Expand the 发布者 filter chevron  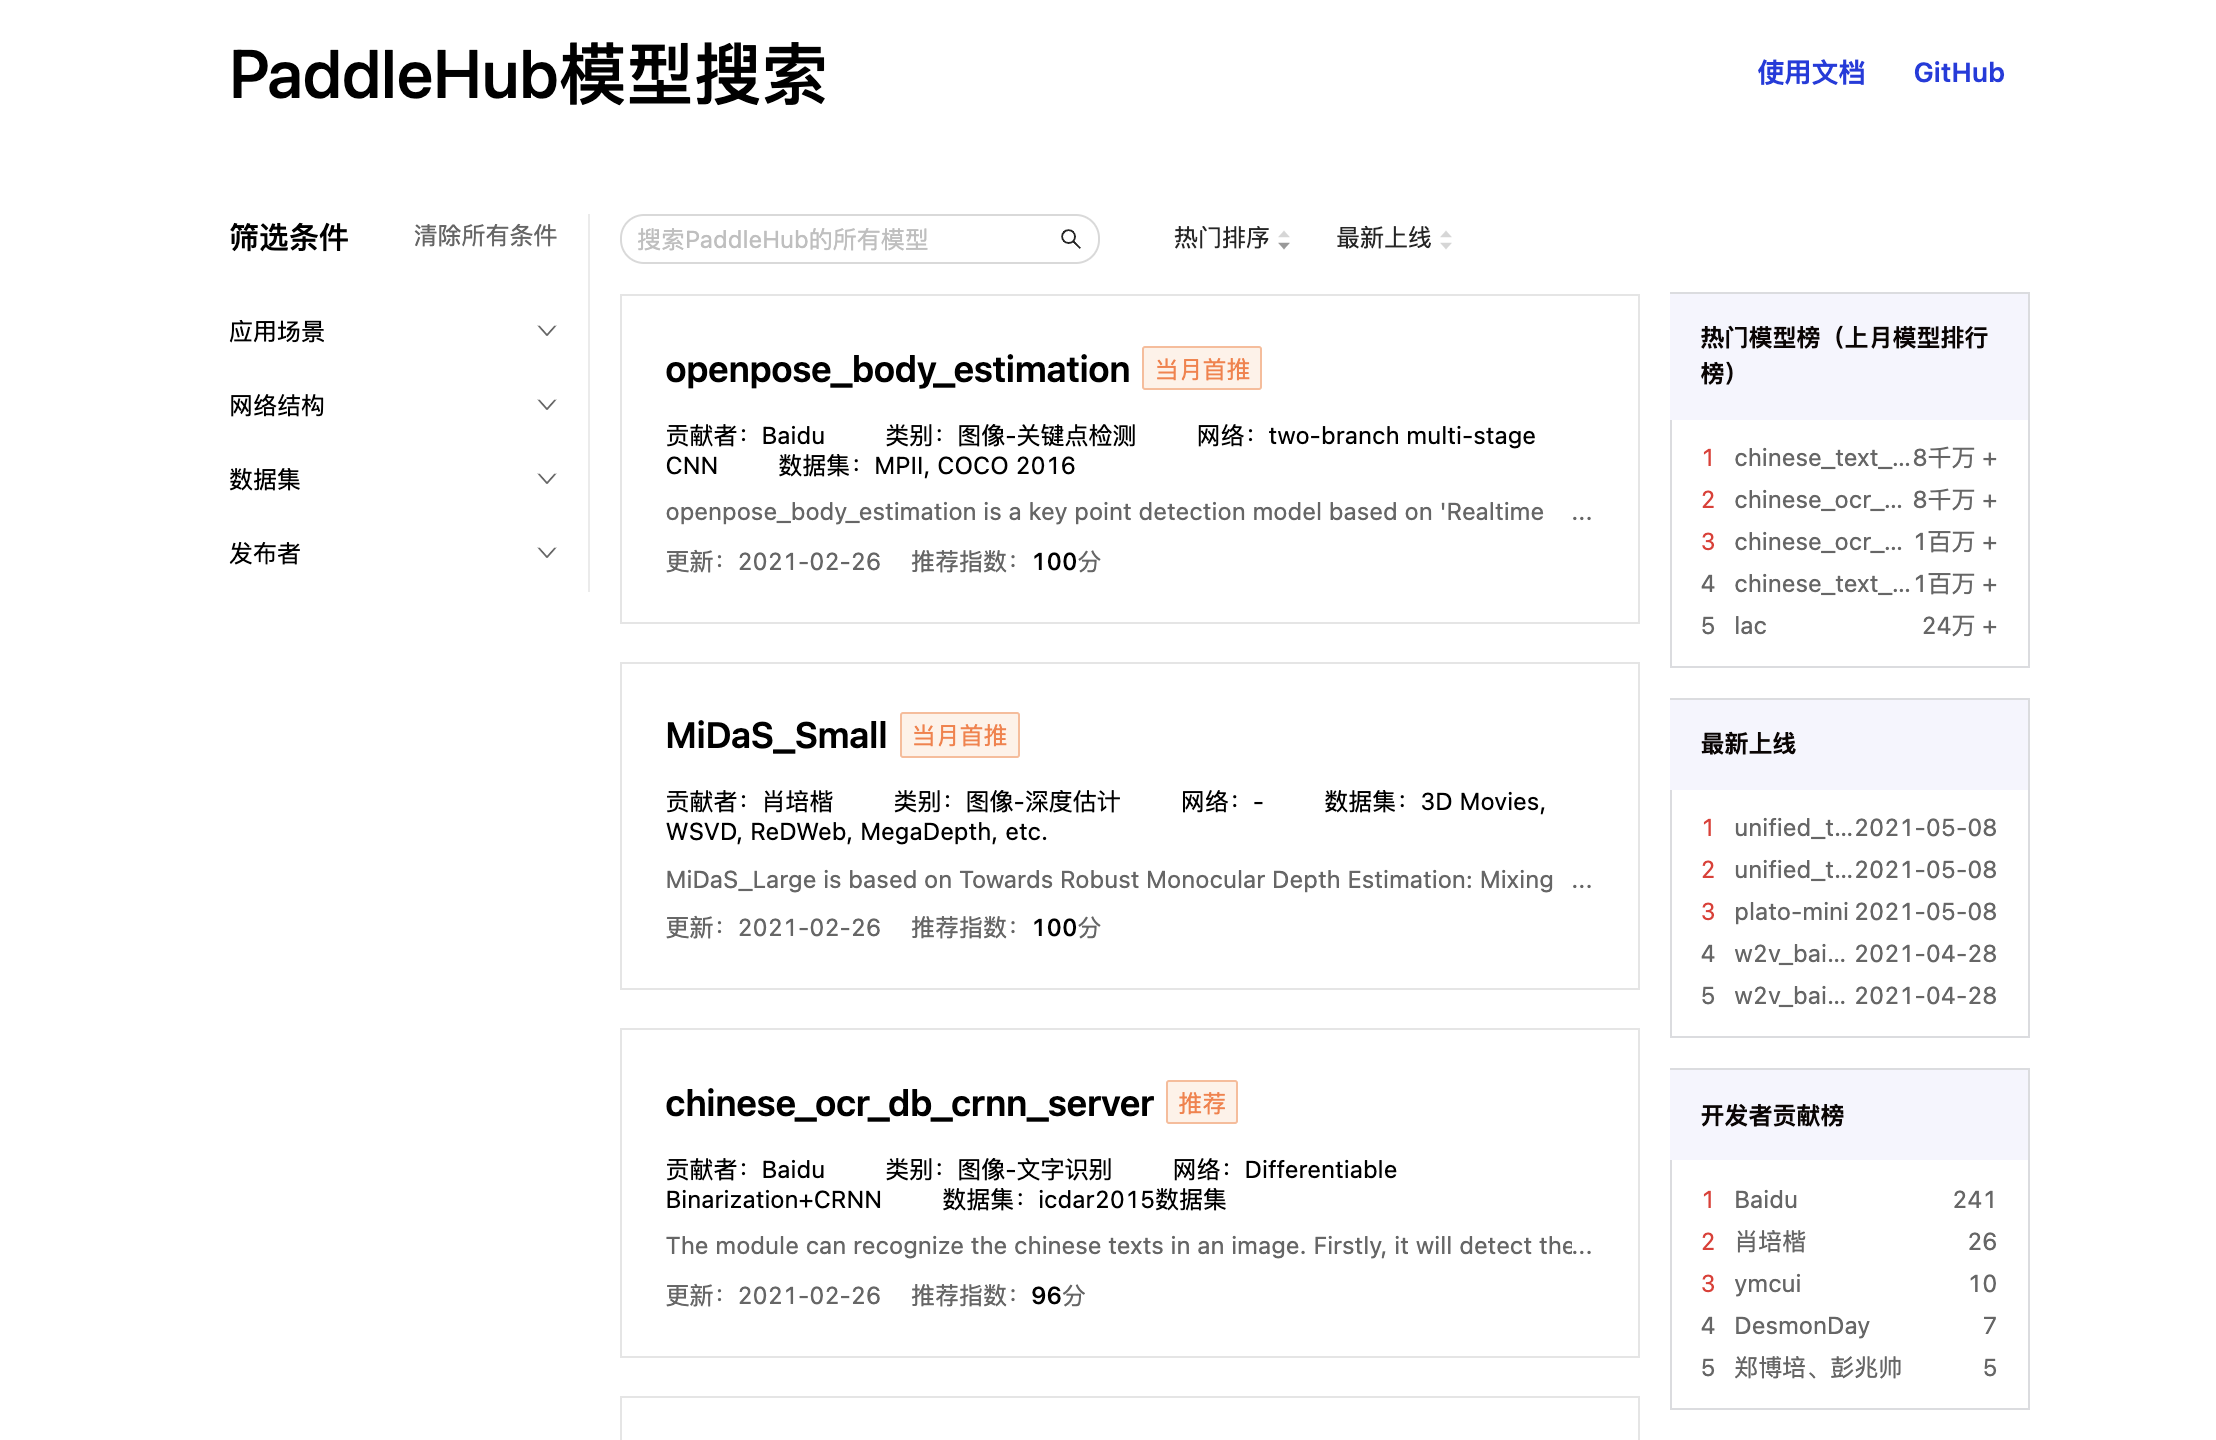point(546,553)
